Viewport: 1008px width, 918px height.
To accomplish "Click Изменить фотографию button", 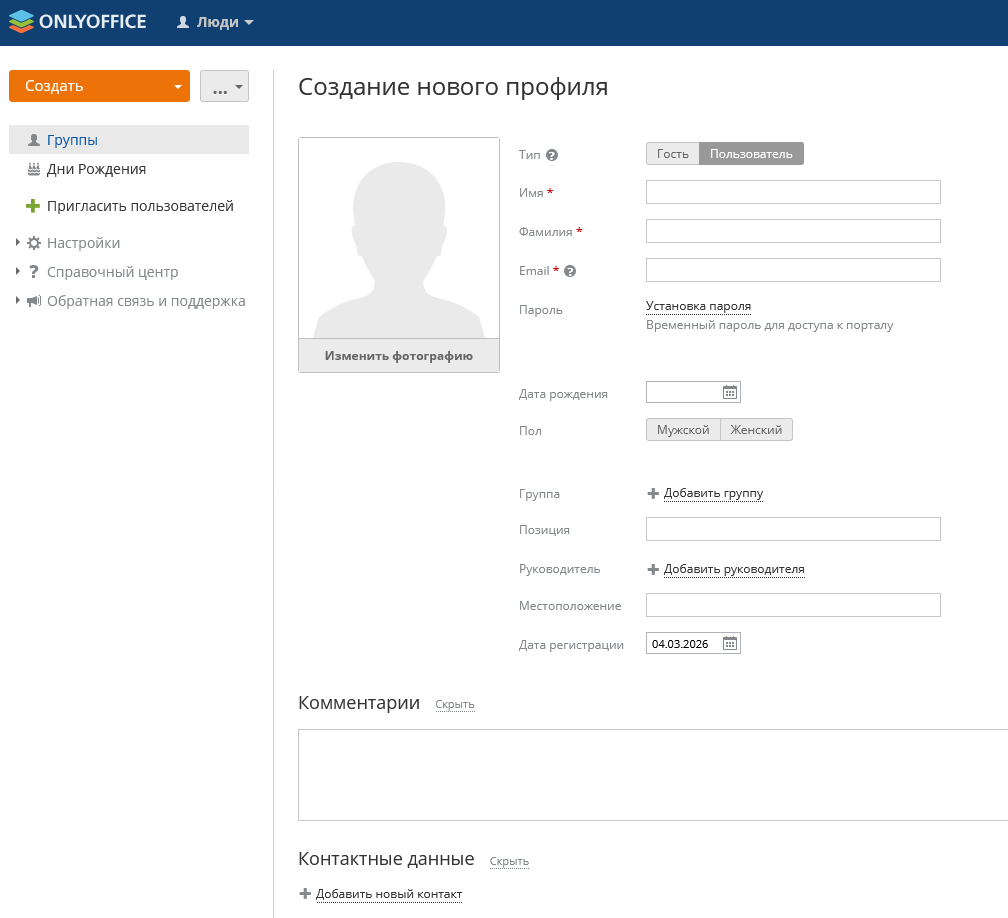I will (x=398, y=355).
